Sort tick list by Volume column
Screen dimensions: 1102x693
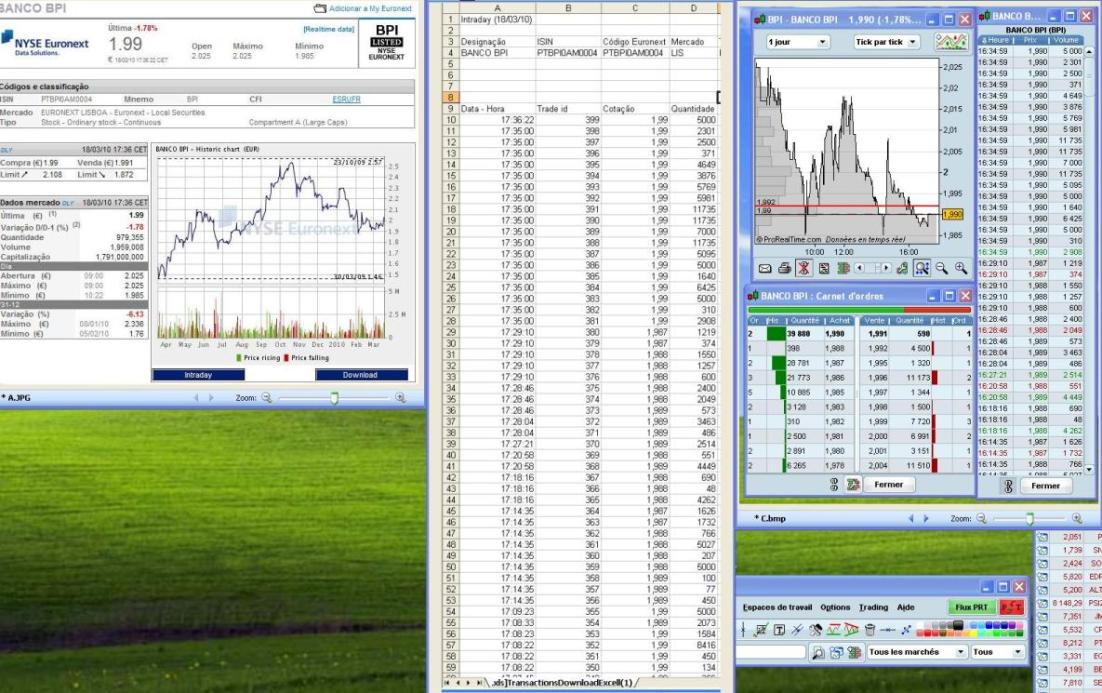tap(1065, 40)
